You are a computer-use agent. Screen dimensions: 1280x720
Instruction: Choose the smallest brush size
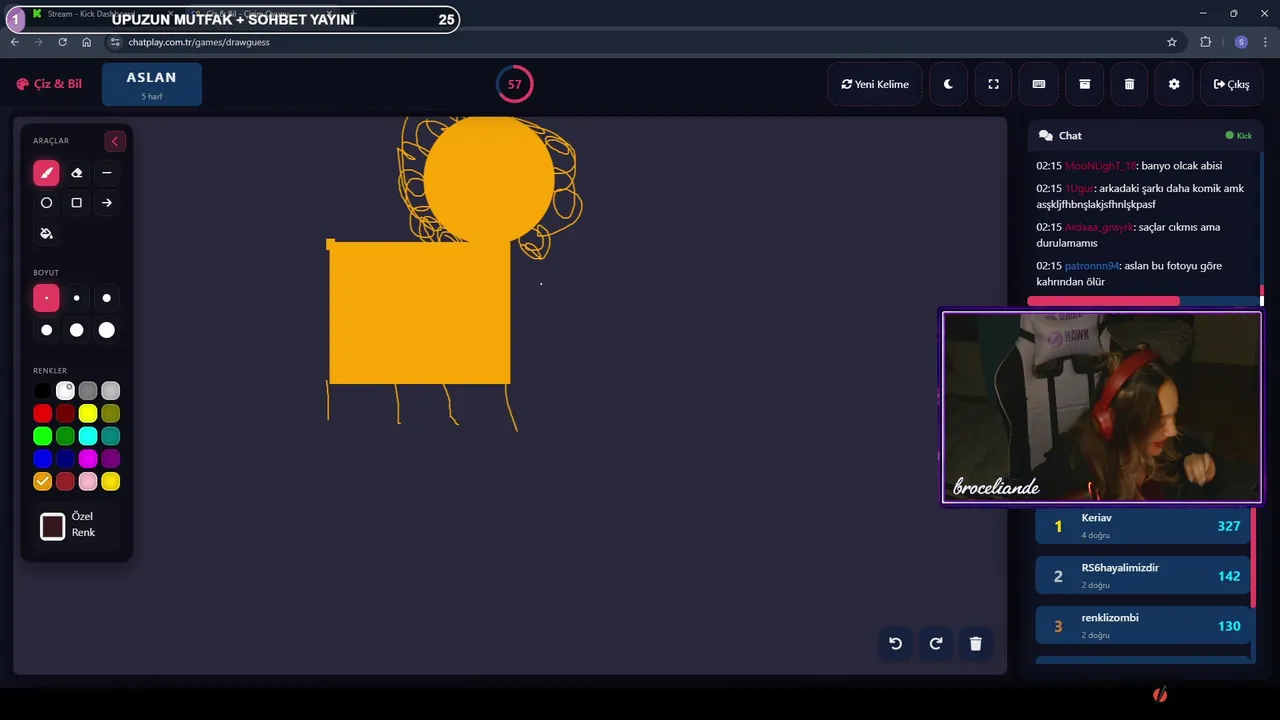pyautogui.click(x=46, y=298)
